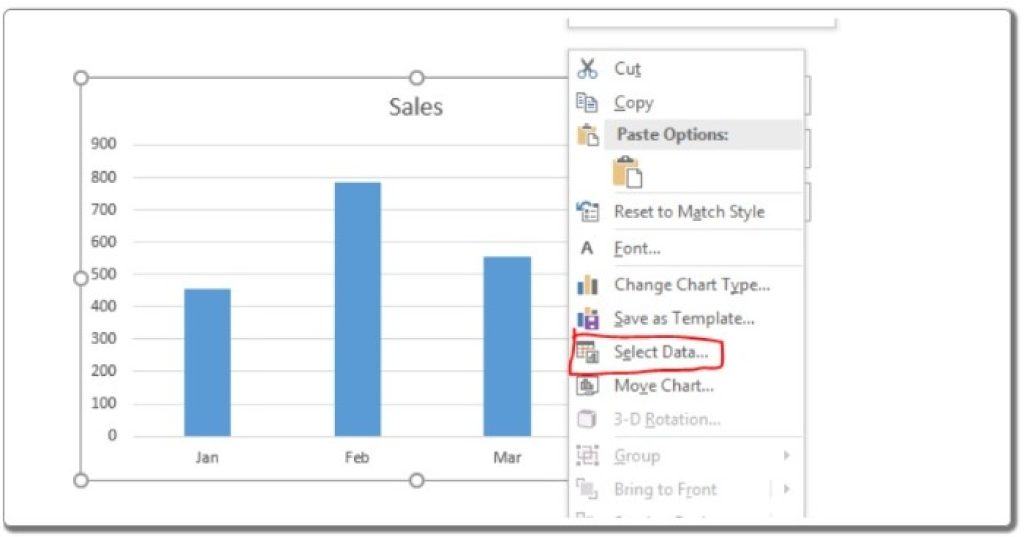Viewport: 1024px width, 537px height.
Task: Click the Copy pages icon
Action: click(x=586, y=103)
